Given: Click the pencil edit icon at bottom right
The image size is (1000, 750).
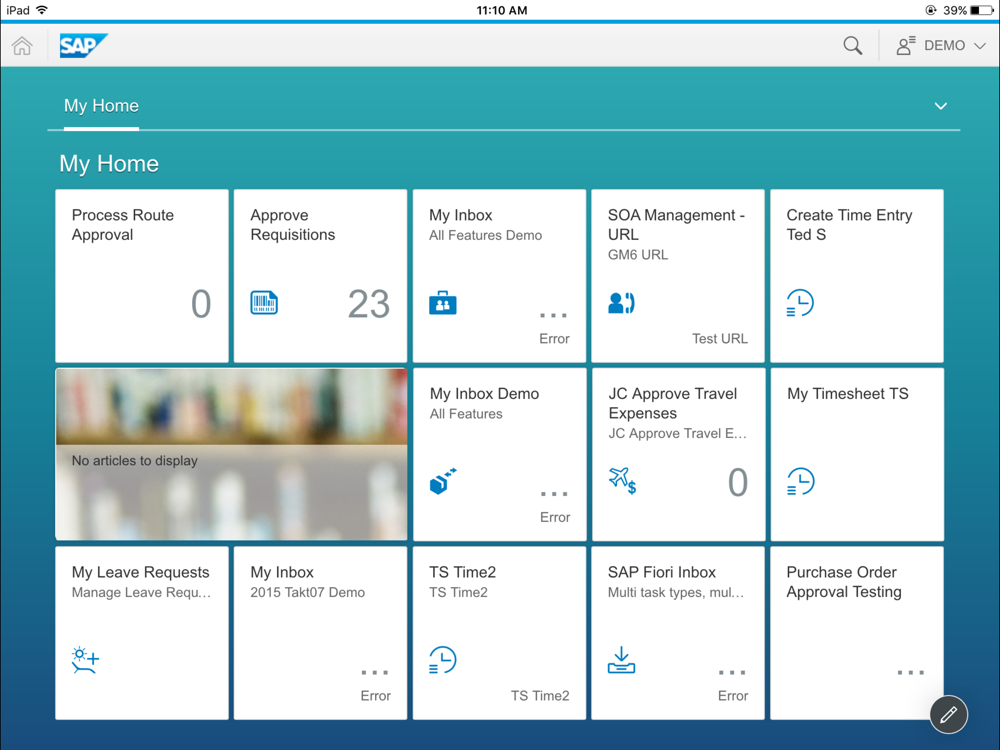Looking at the screenshot, I should [x=947, y=714].
